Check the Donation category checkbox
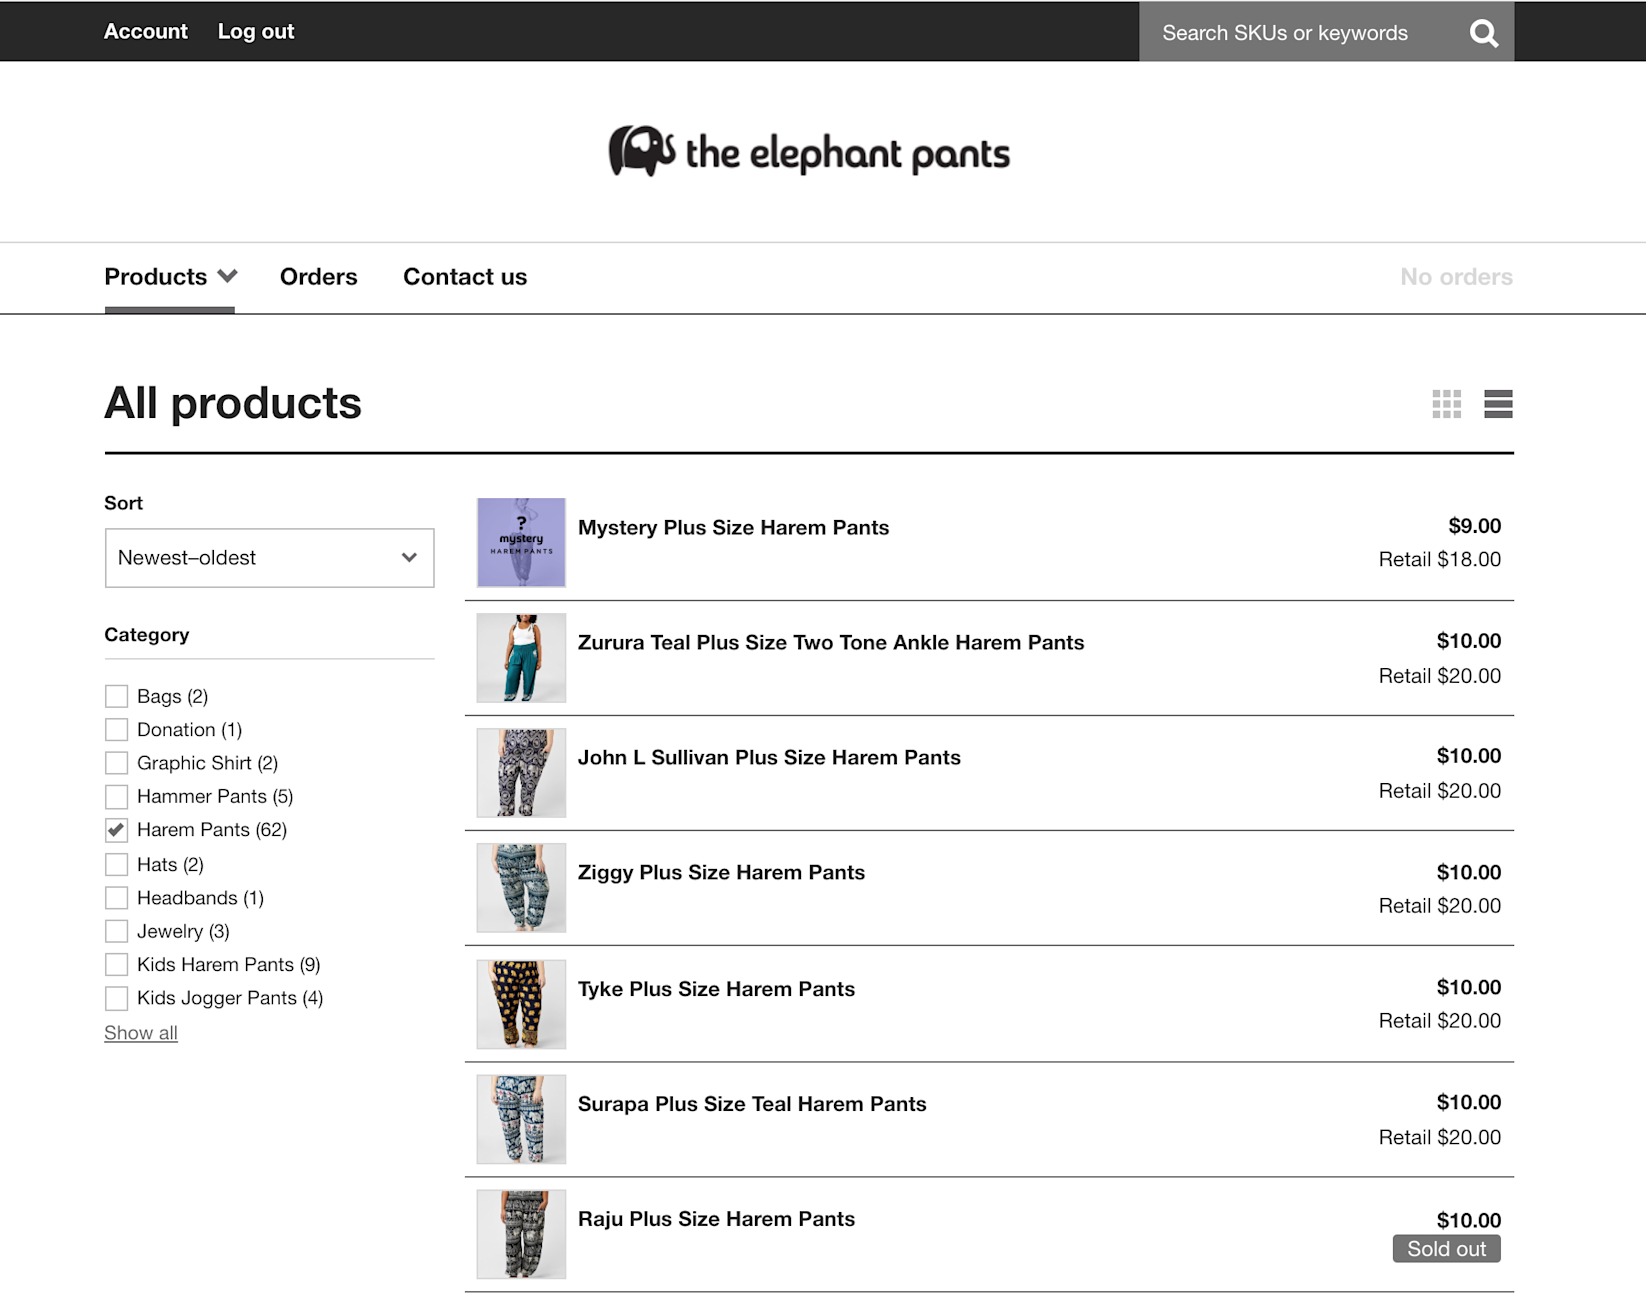 117,730
